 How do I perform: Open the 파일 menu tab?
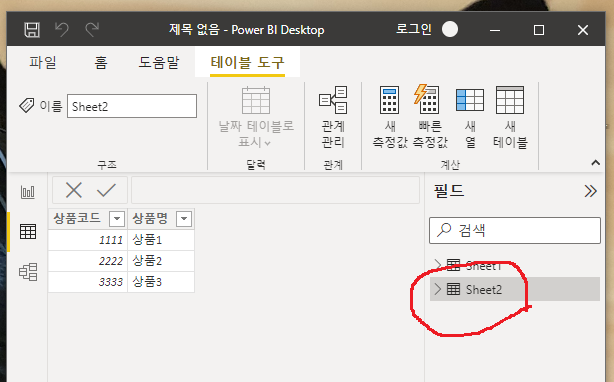(43, 62)
